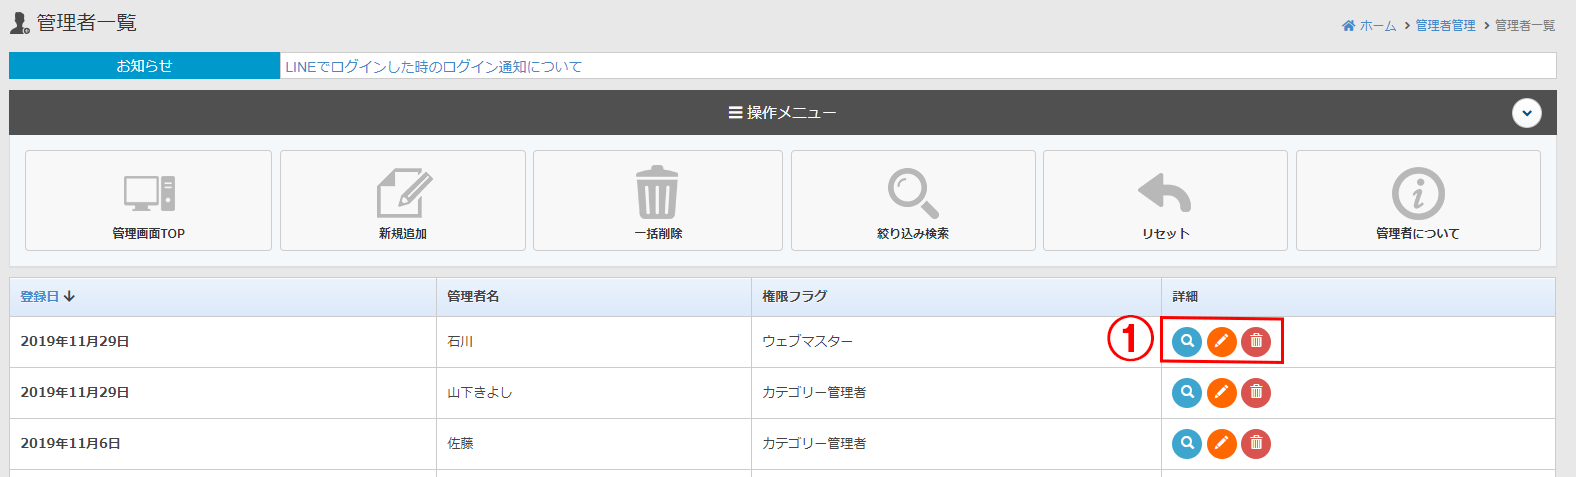
Task: Click the 一括削除 bulk delete tile
Action: [x=658, y=201]
